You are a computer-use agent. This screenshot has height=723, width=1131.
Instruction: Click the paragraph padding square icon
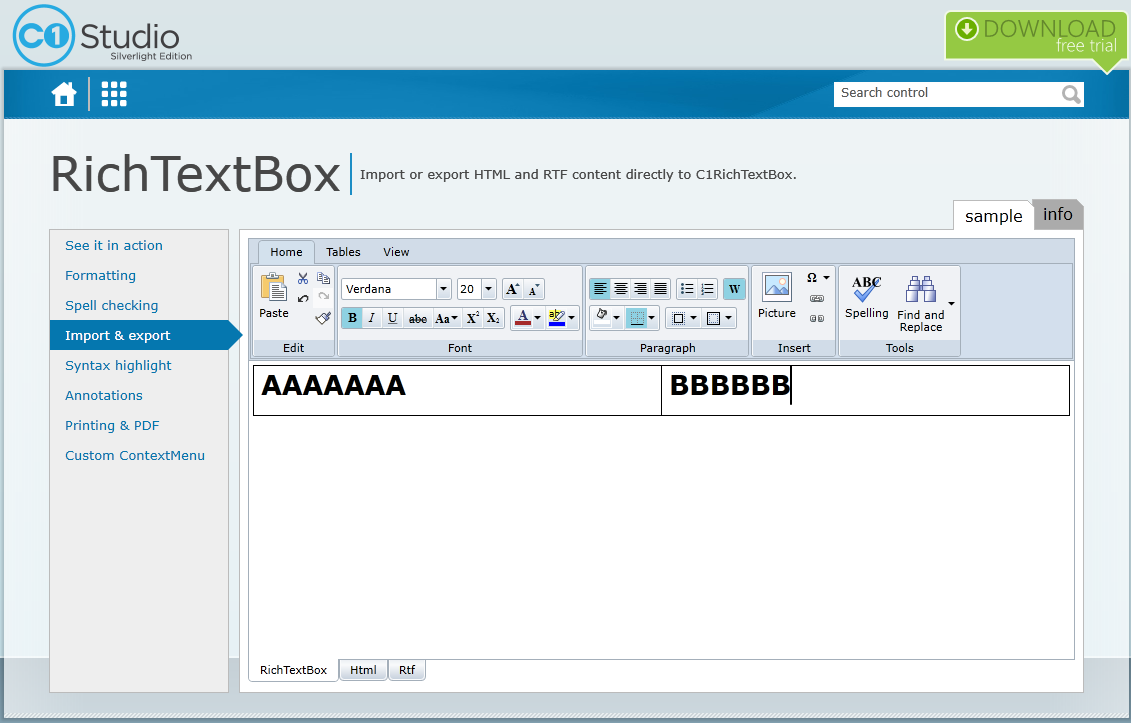[713, 318]
